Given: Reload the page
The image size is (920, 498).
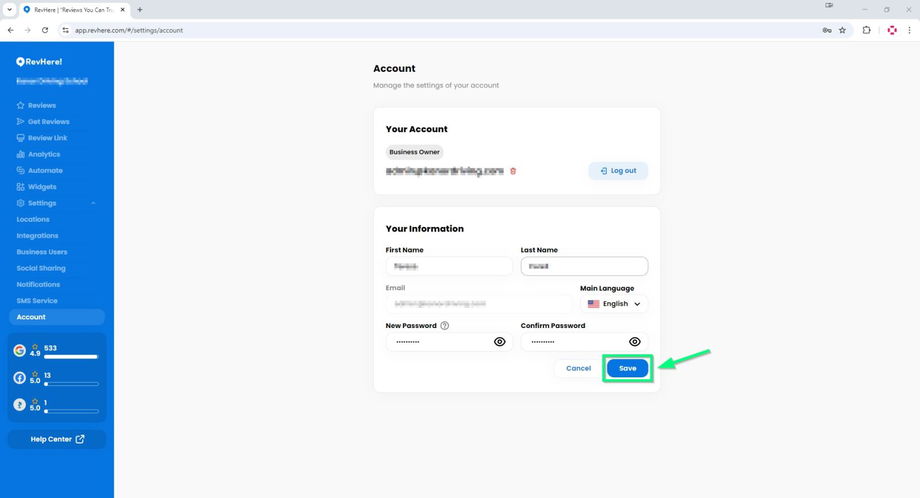Looking at the screenshot, I should pyautogui.click(x=45, y=30).
